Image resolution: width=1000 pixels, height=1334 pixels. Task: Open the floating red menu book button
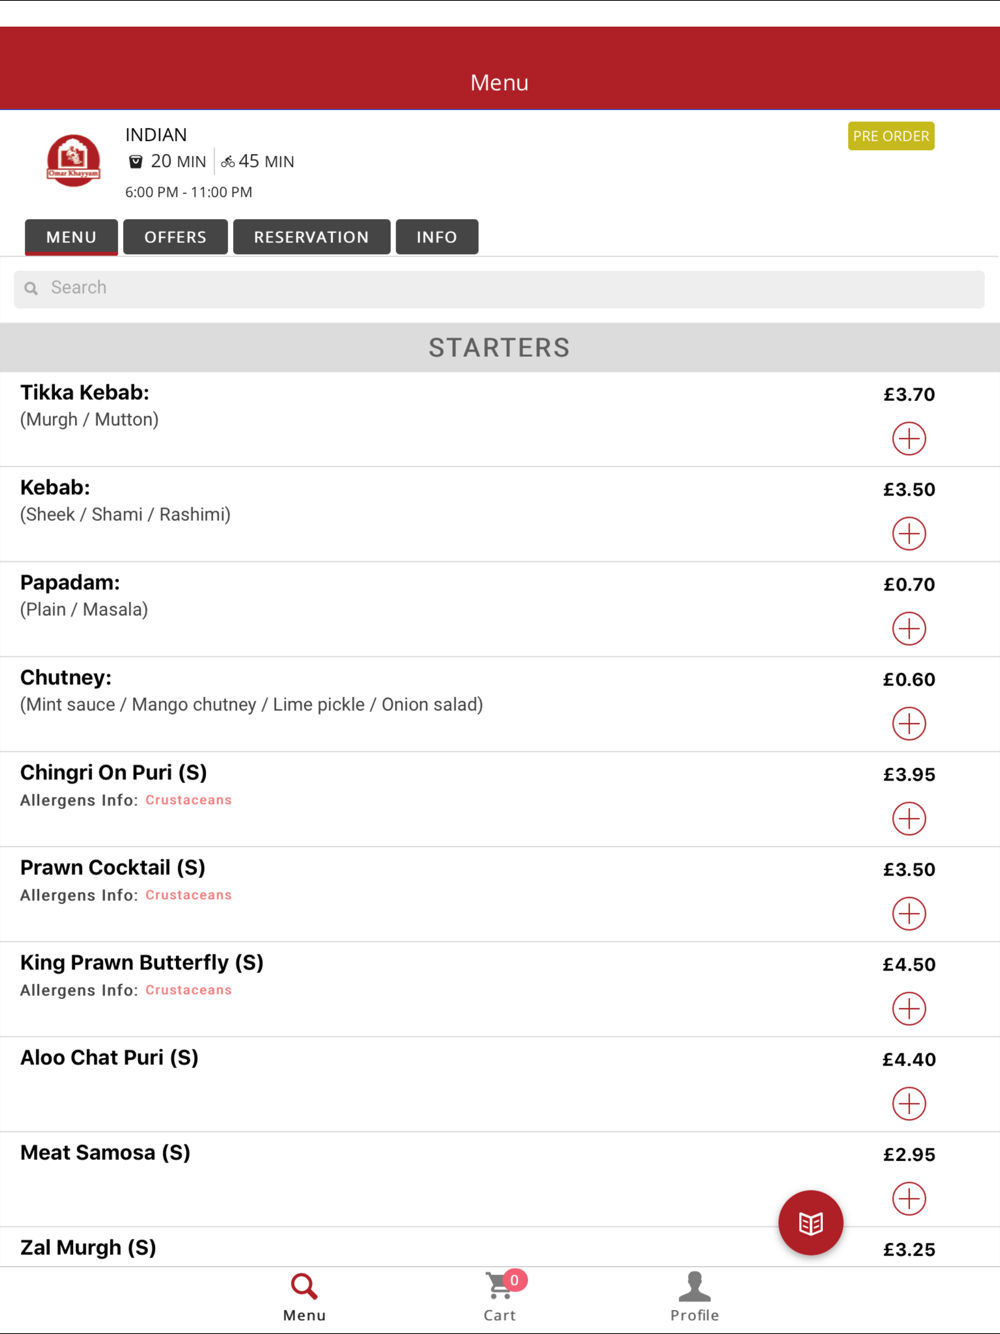[811, 1222]
